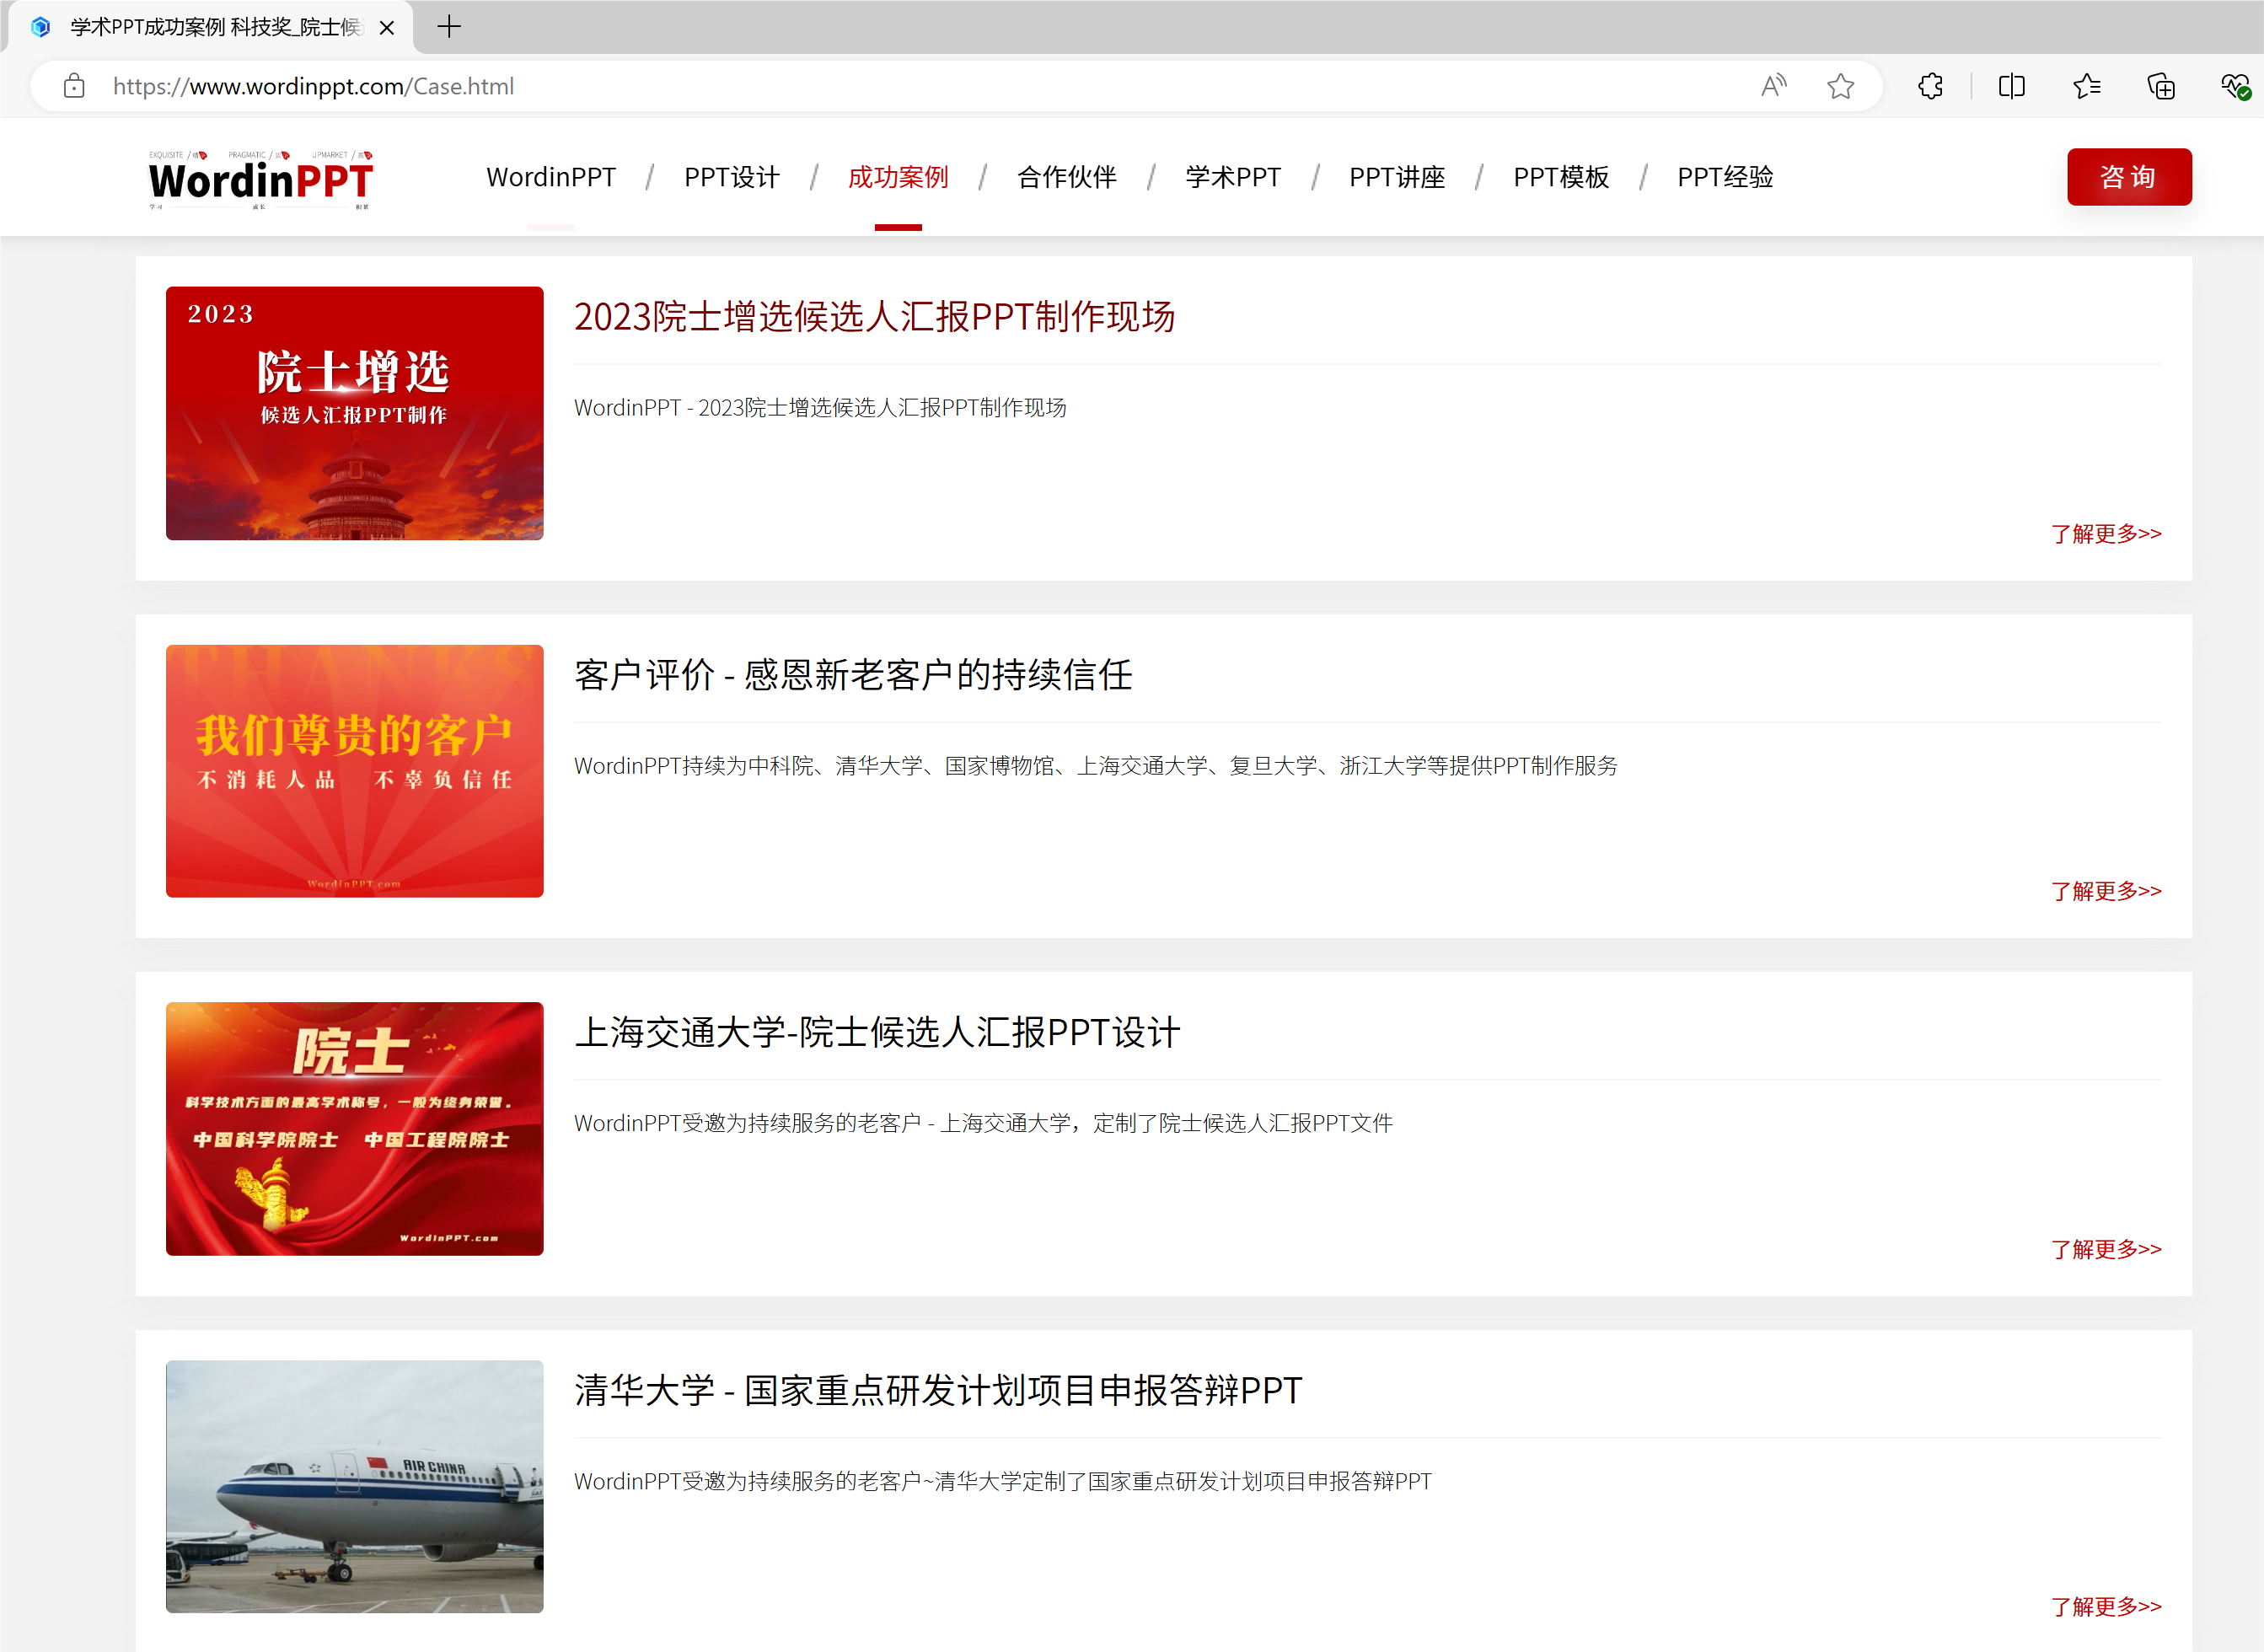The image size is (2264, 1652).
Task: Open Browser essentials heart icon
Action: point(2235,86)
